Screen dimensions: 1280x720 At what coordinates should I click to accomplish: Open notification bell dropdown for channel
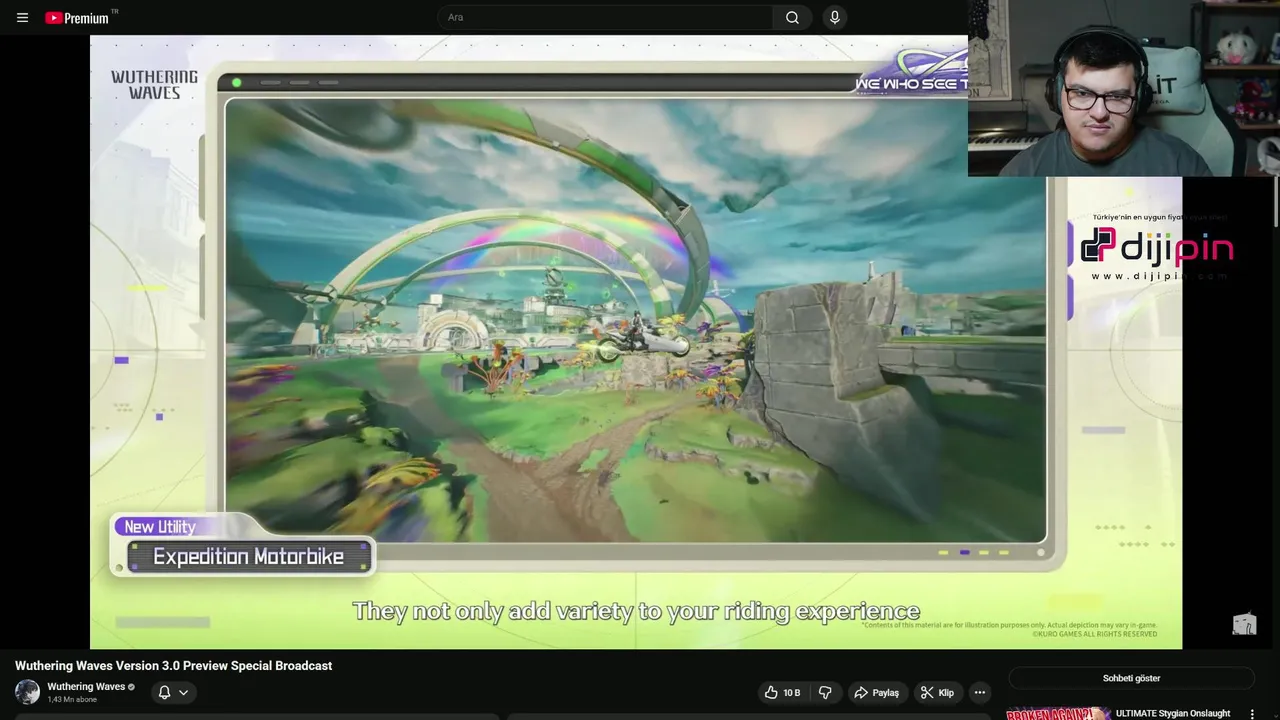173,692
